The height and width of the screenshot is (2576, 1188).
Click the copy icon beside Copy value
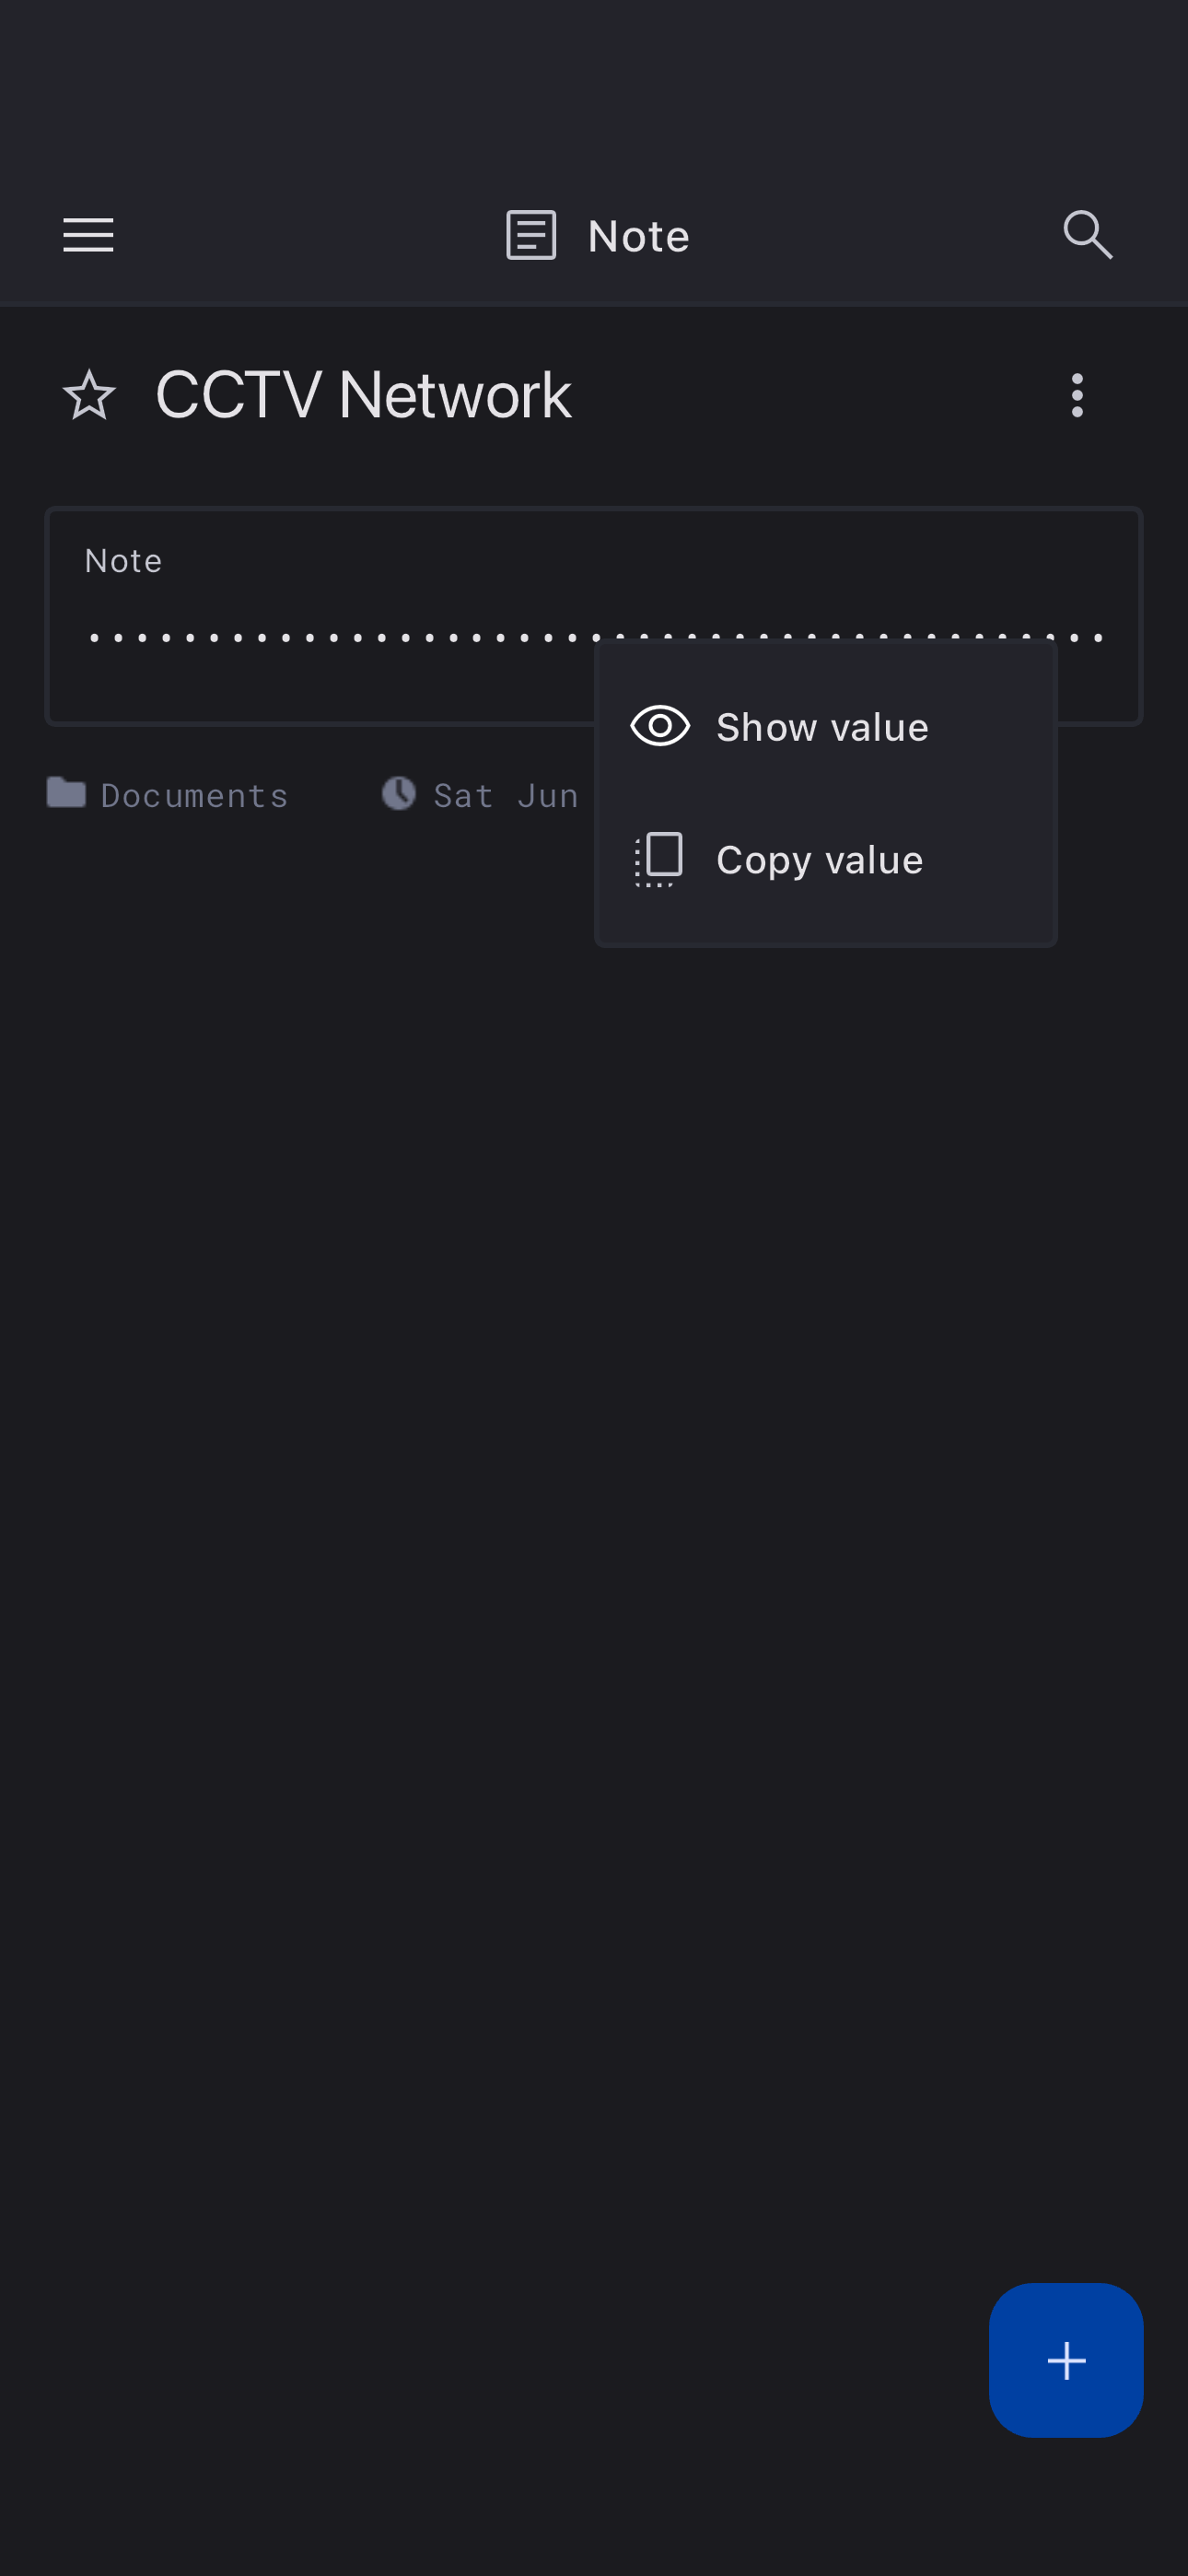tap(659, 859)
